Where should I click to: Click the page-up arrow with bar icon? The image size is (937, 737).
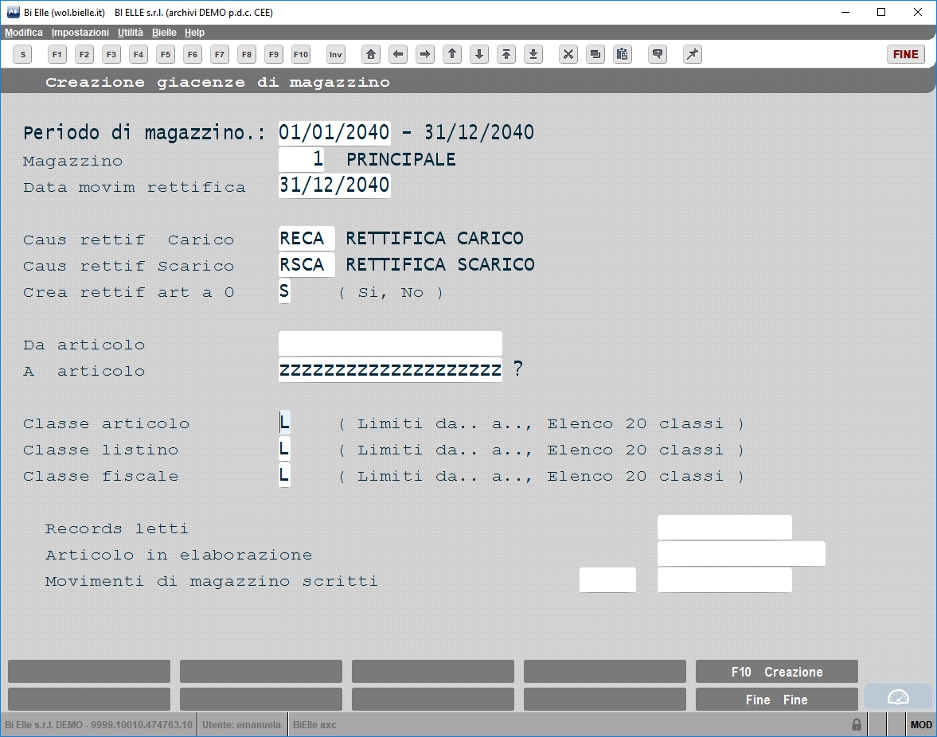click(x=506, y=54)
